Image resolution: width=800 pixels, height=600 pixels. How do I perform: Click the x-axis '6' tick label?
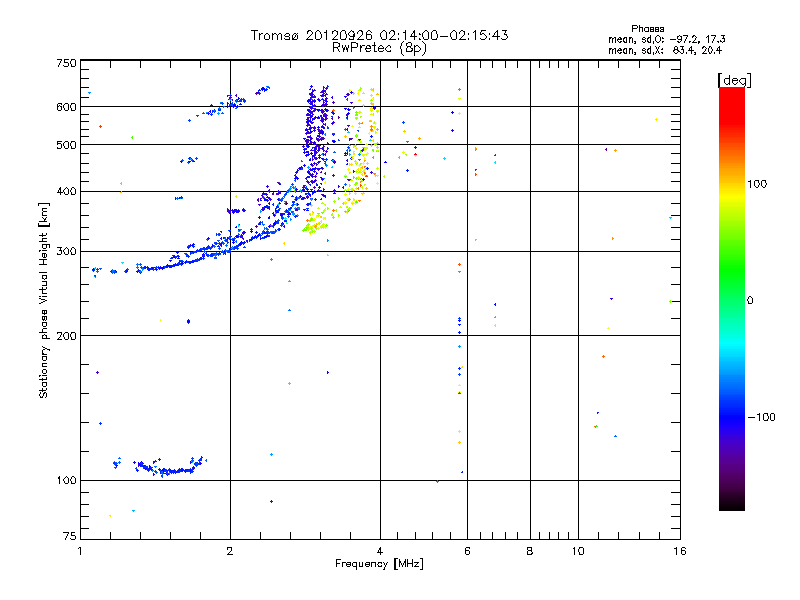467,551
